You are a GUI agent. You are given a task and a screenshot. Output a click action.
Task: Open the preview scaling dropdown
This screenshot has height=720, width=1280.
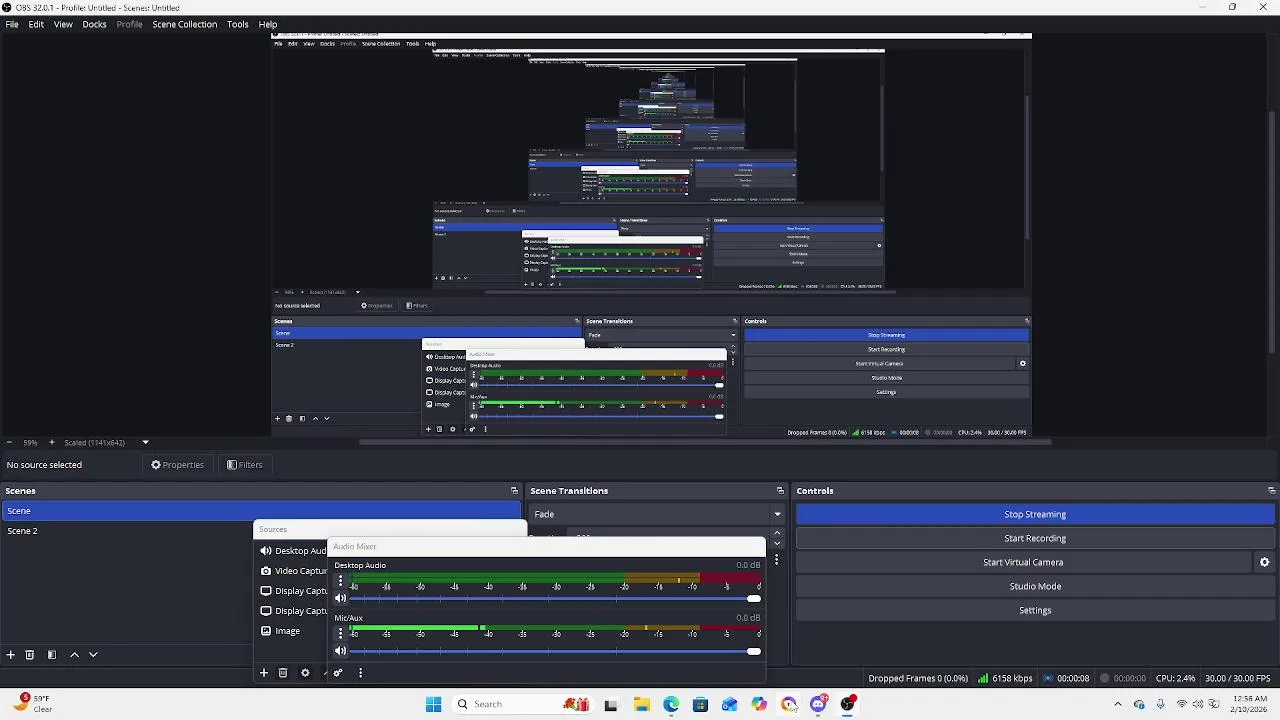[145, 442]
